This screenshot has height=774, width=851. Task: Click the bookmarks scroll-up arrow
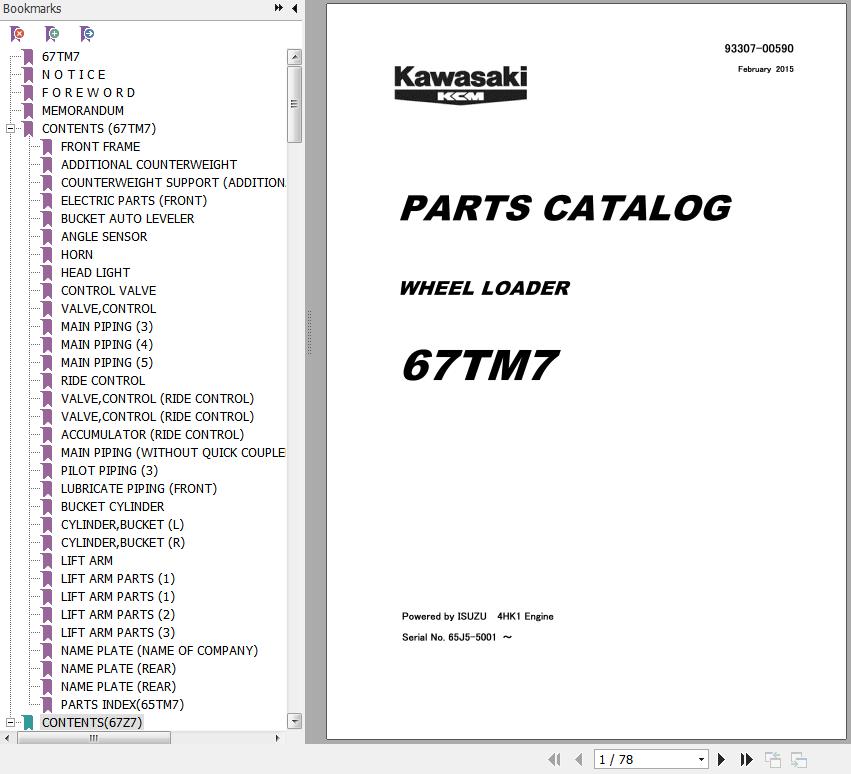click(x=294, y=56)
